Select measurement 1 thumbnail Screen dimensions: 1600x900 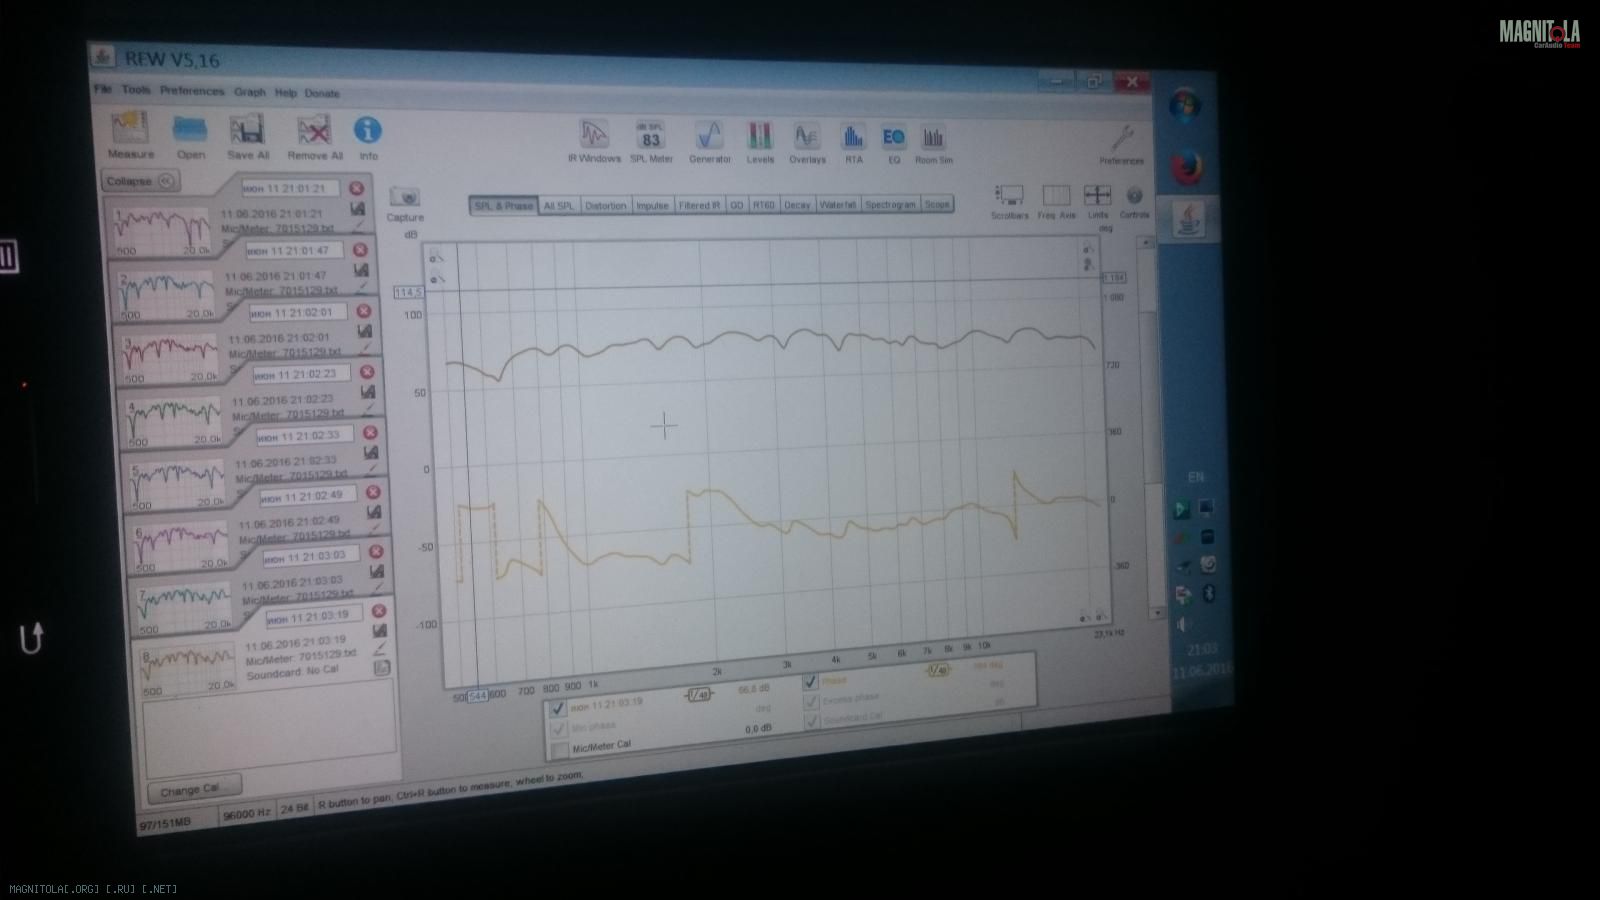(x=162, y=232)
